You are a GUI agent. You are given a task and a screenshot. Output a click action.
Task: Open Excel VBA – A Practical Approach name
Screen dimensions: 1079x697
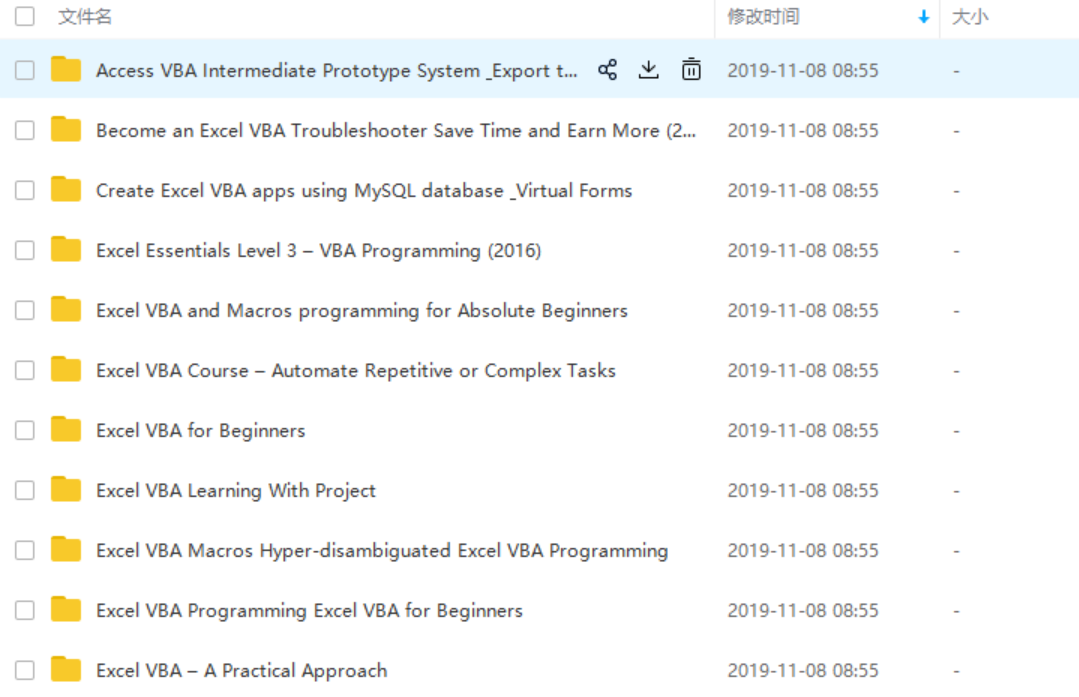(x=242, y=671)
